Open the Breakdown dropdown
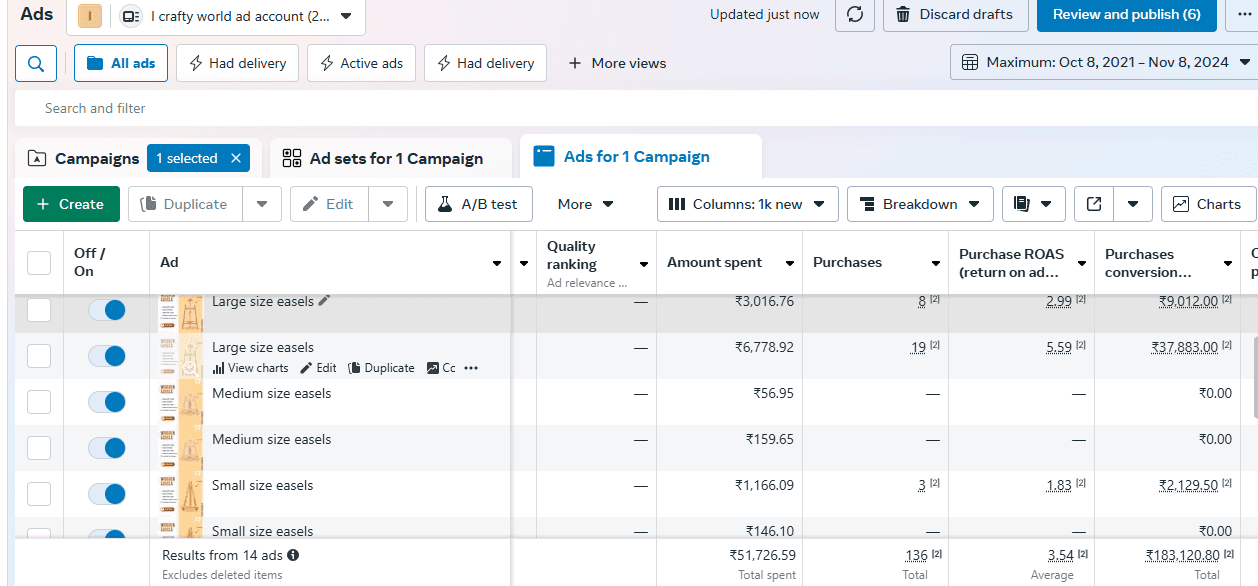 coord(920,204)
